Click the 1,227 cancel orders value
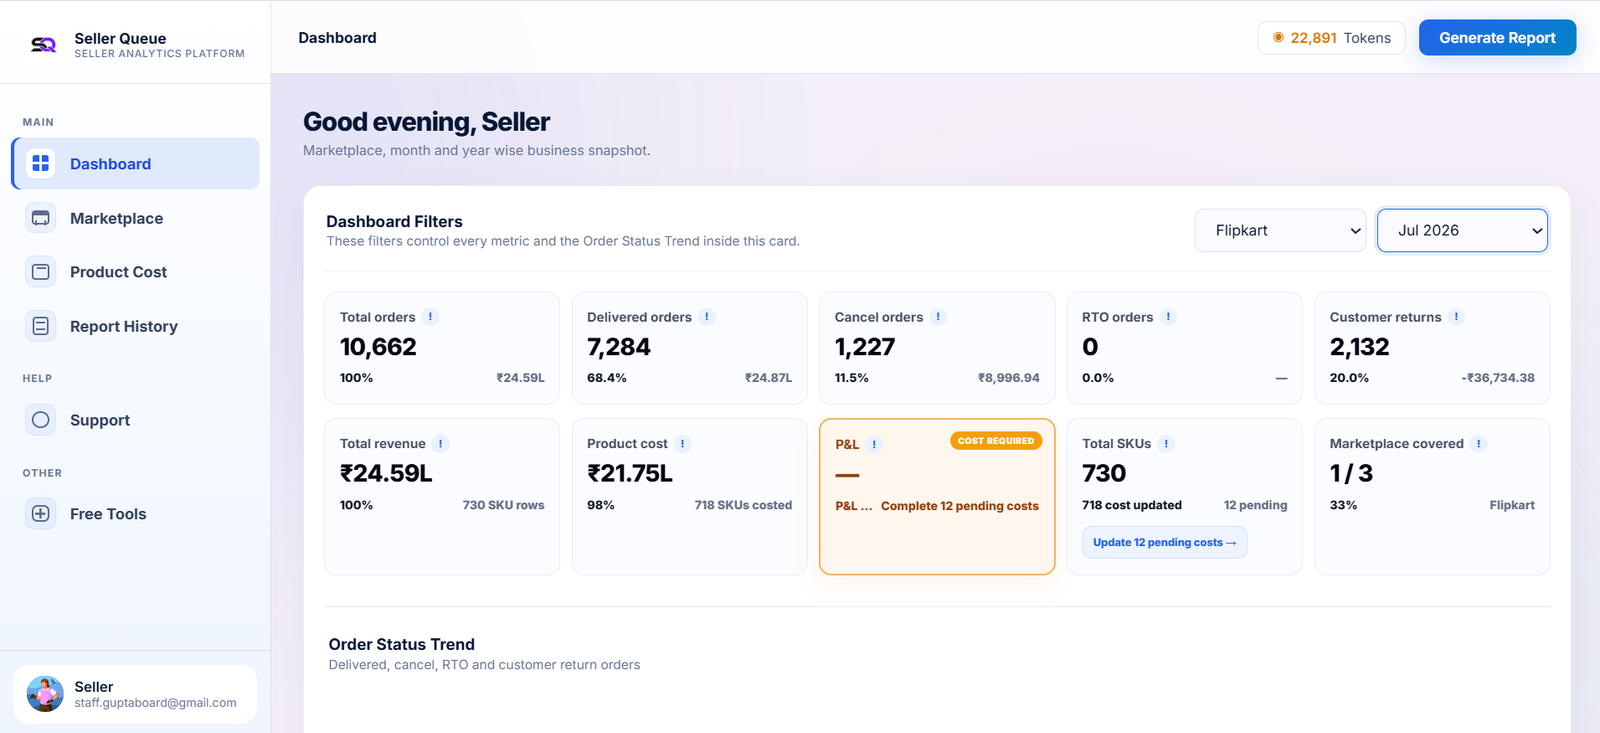The width and height of the screenshot is (1600, 733). 865,347
